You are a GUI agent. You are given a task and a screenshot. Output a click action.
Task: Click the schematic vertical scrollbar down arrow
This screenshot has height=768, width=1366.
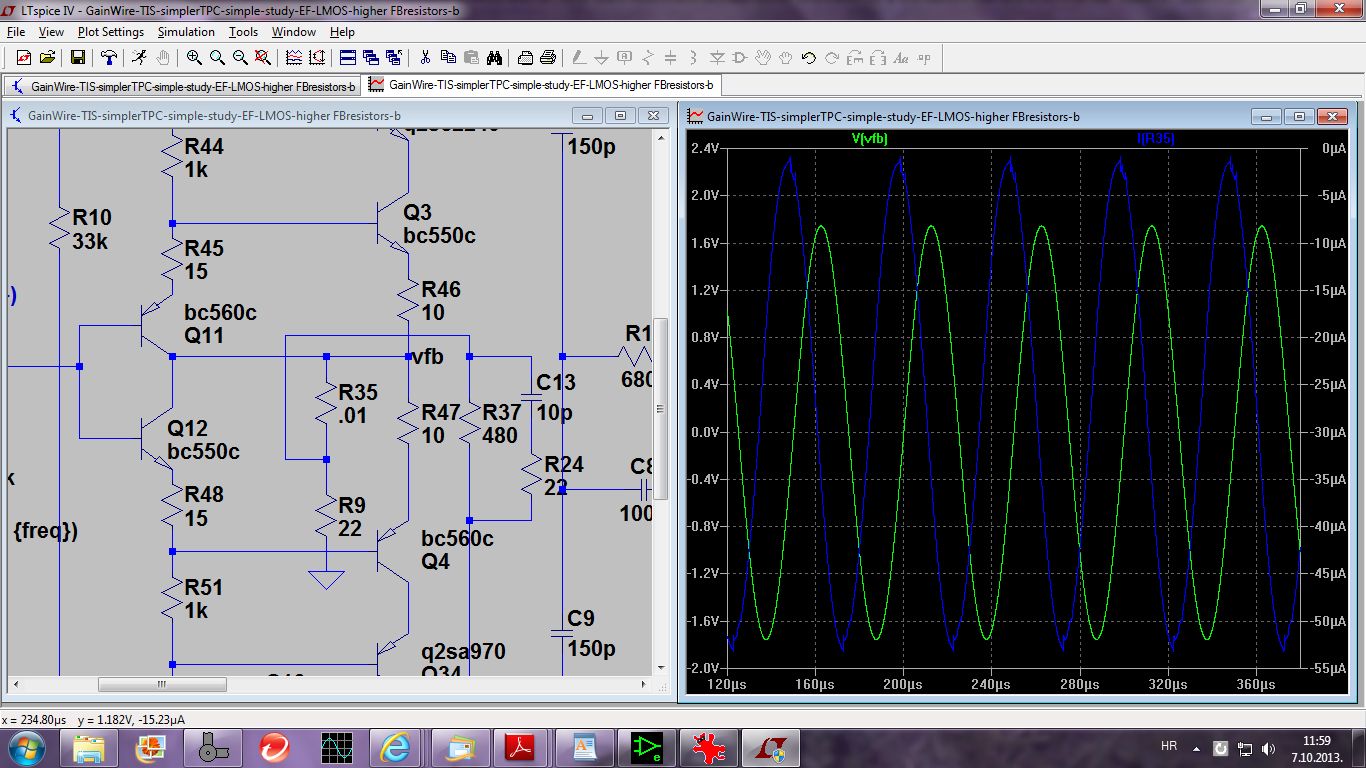[660, 668]
